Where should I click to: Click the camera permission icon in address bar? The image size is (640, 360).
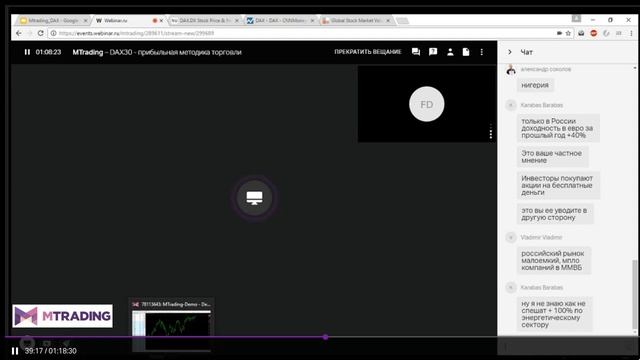559,33
